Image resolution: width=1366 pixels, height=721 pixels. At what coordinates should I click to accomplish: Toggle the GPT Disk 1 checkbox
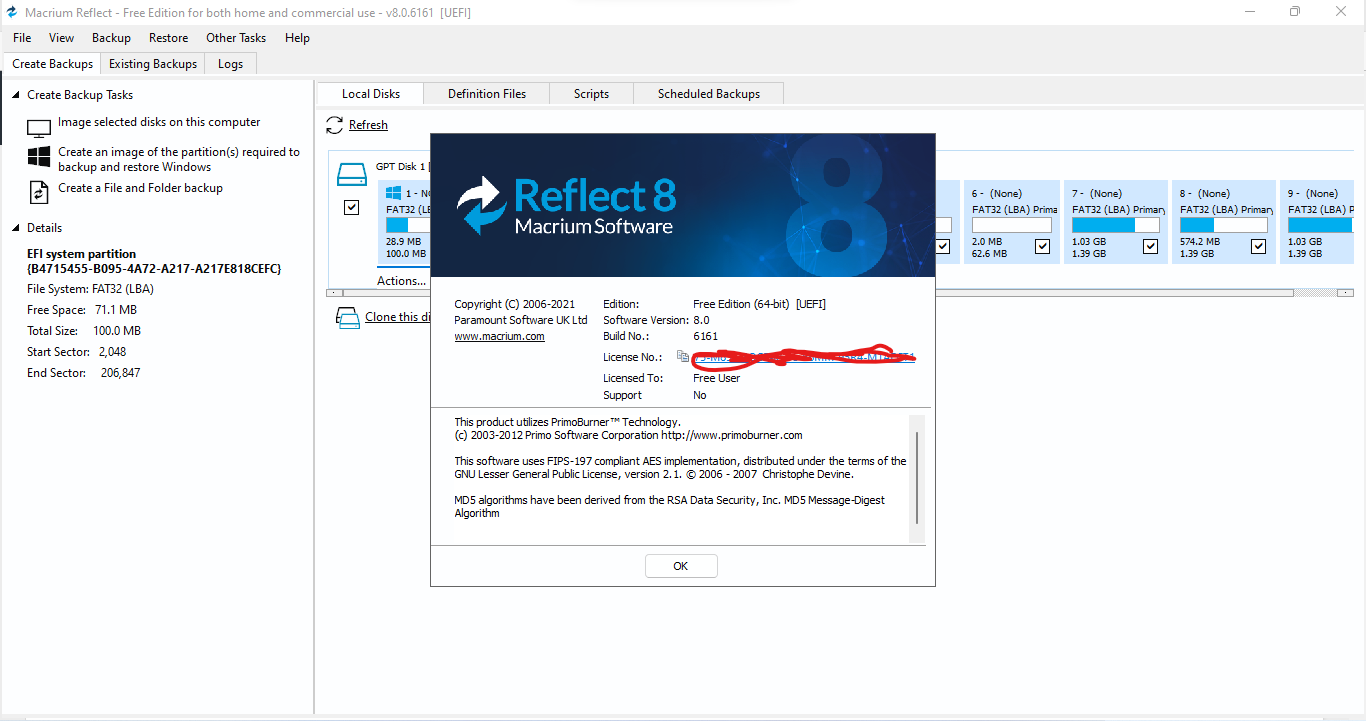[351, 208]
